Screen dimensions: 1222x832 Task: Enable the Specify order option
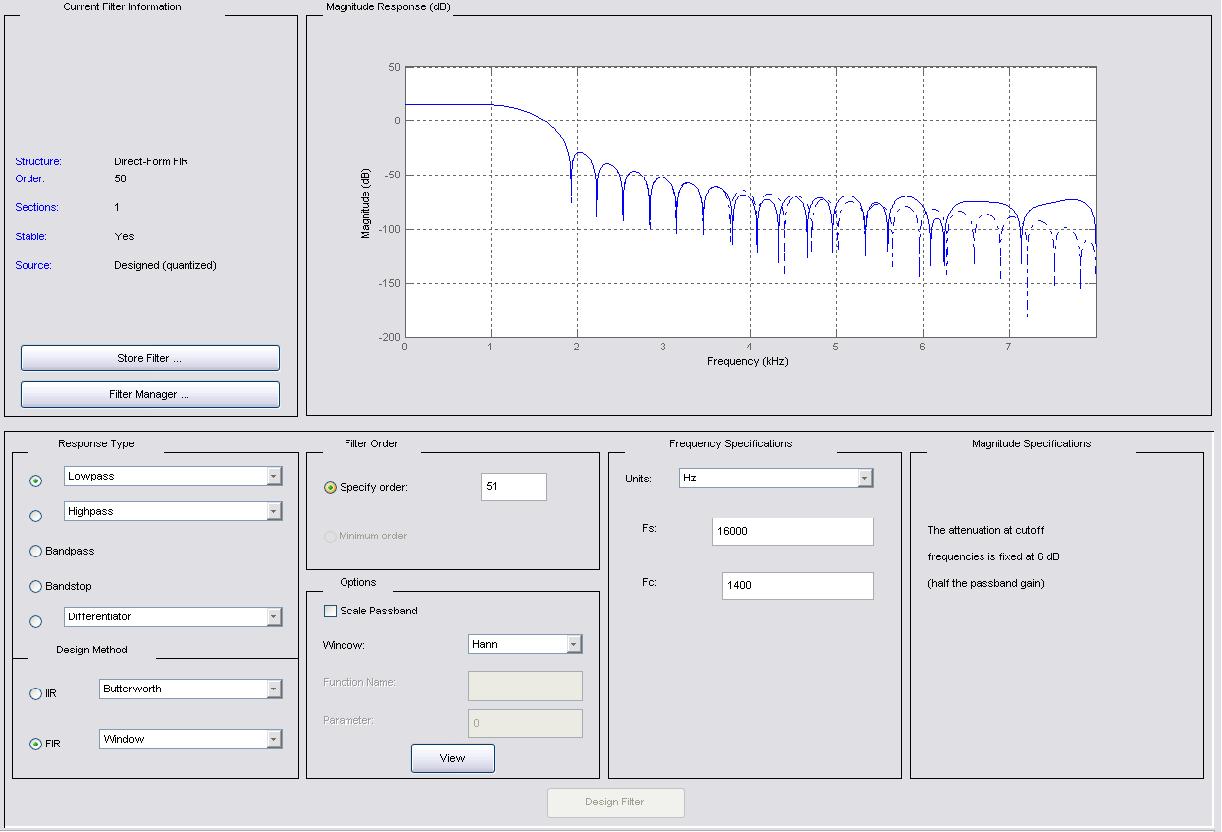(x=329, y=487)
